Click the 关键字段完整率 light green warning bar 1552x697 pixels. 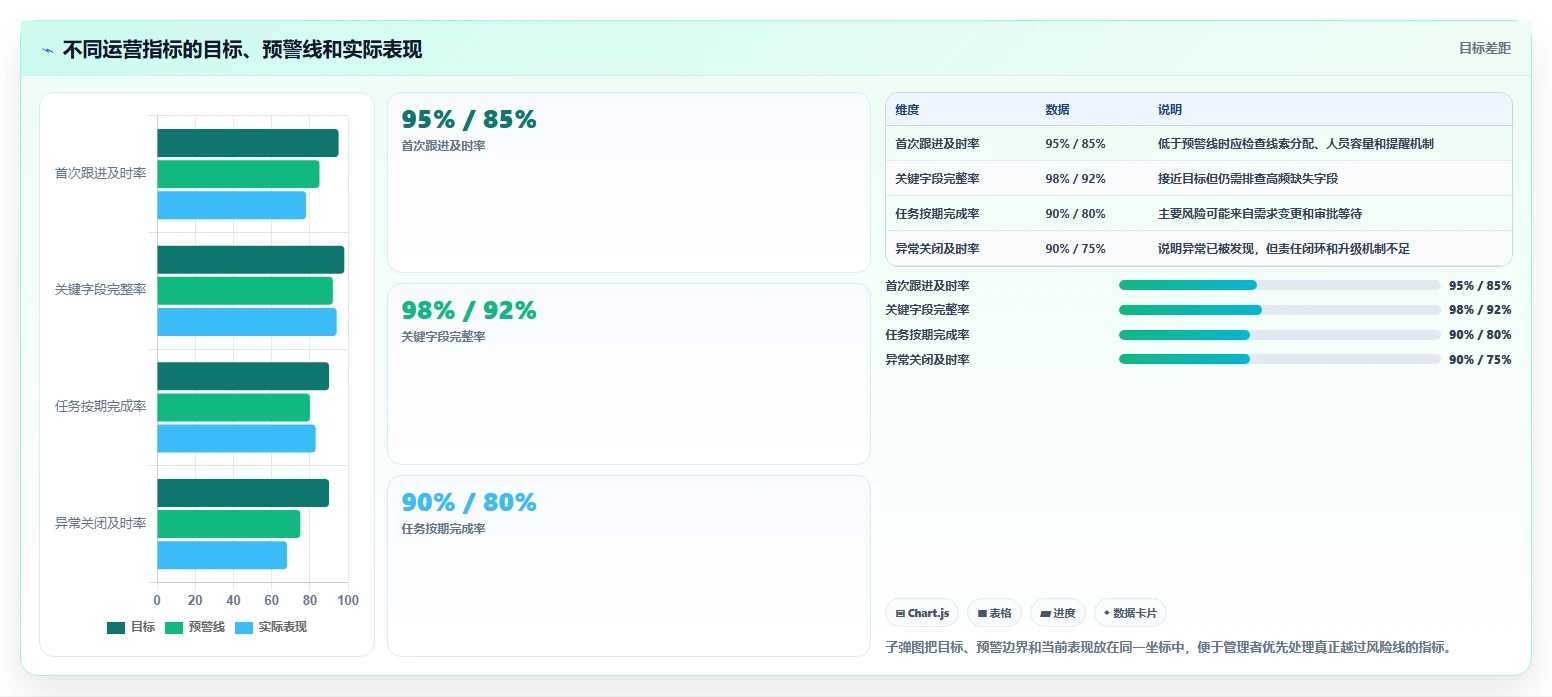pos(245,291)
